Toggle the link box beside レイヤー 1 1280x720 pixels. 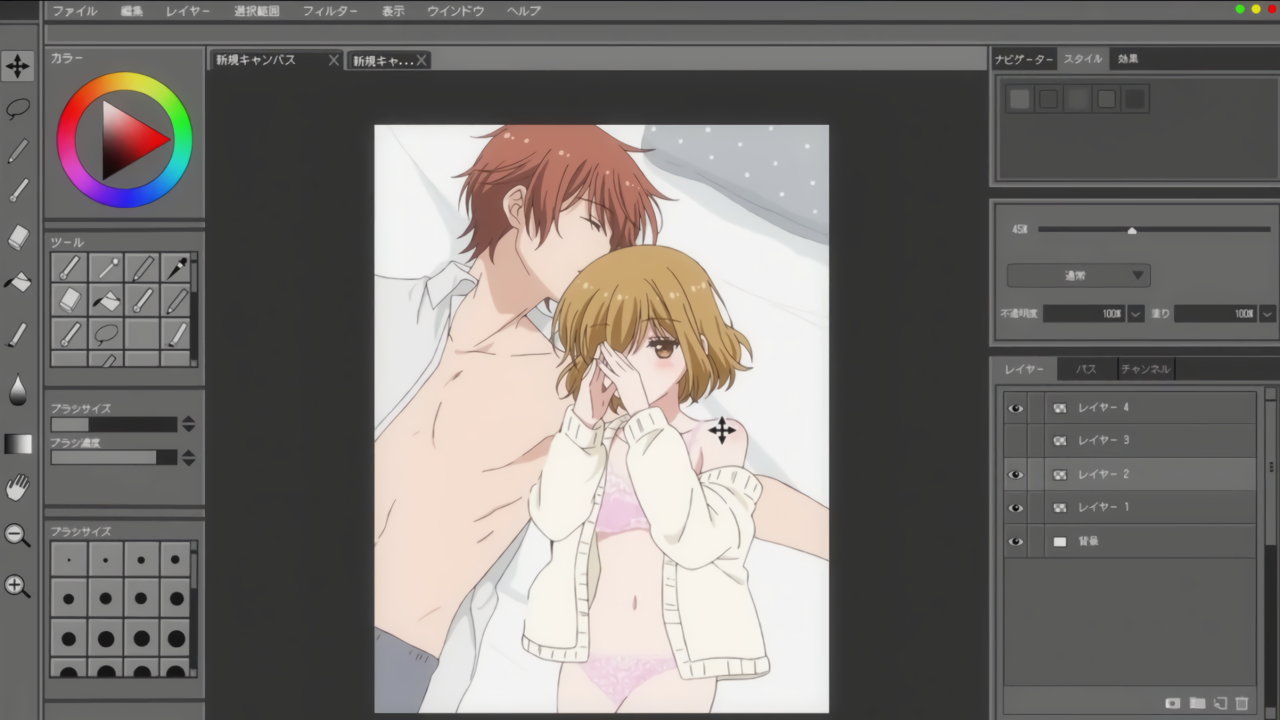click(1036, 507)
